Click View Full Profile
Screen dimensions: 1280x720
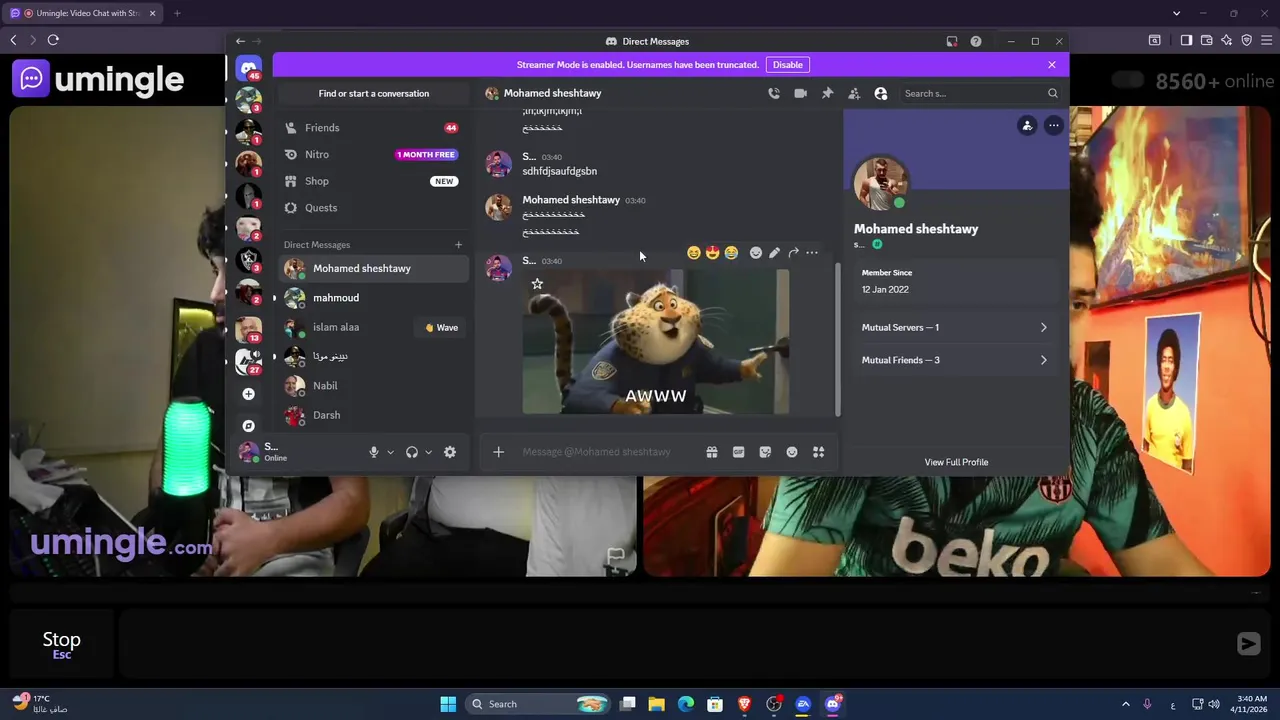[x=956, y=462]
